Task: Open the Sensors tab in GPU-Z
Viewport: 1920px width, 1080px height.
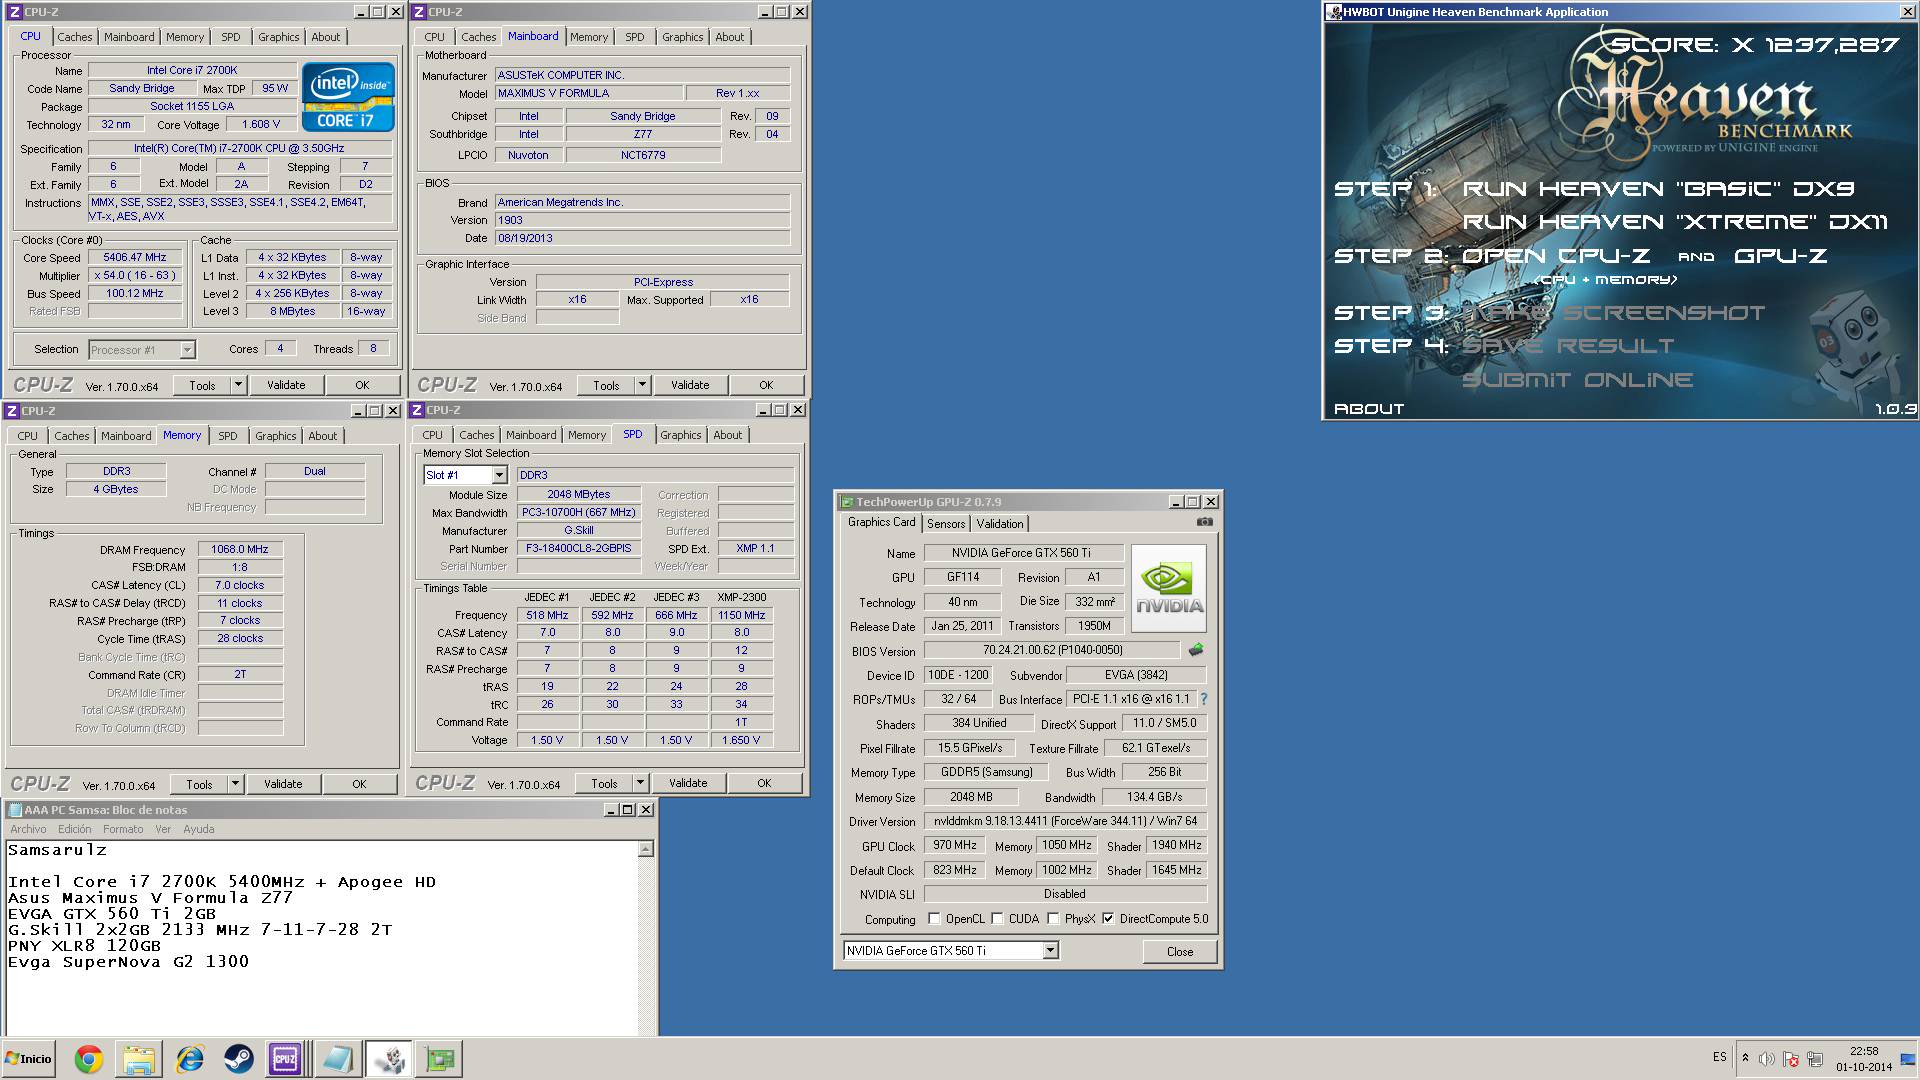Action: [x=946, y=523]
